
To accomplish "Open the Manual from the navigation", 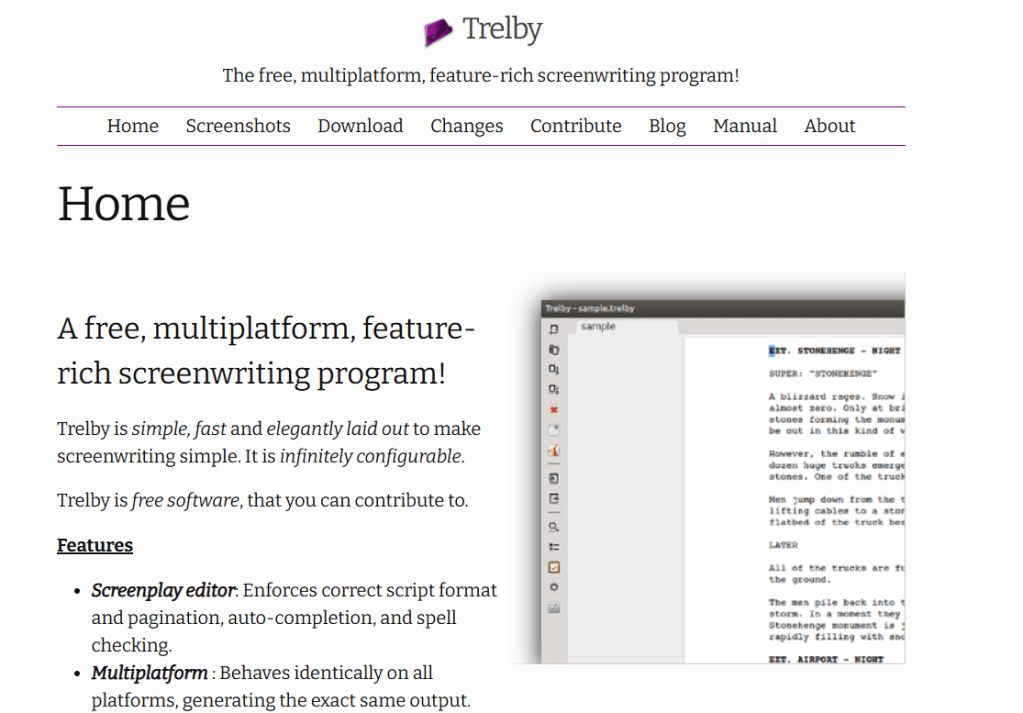I will tap(745, 126).
